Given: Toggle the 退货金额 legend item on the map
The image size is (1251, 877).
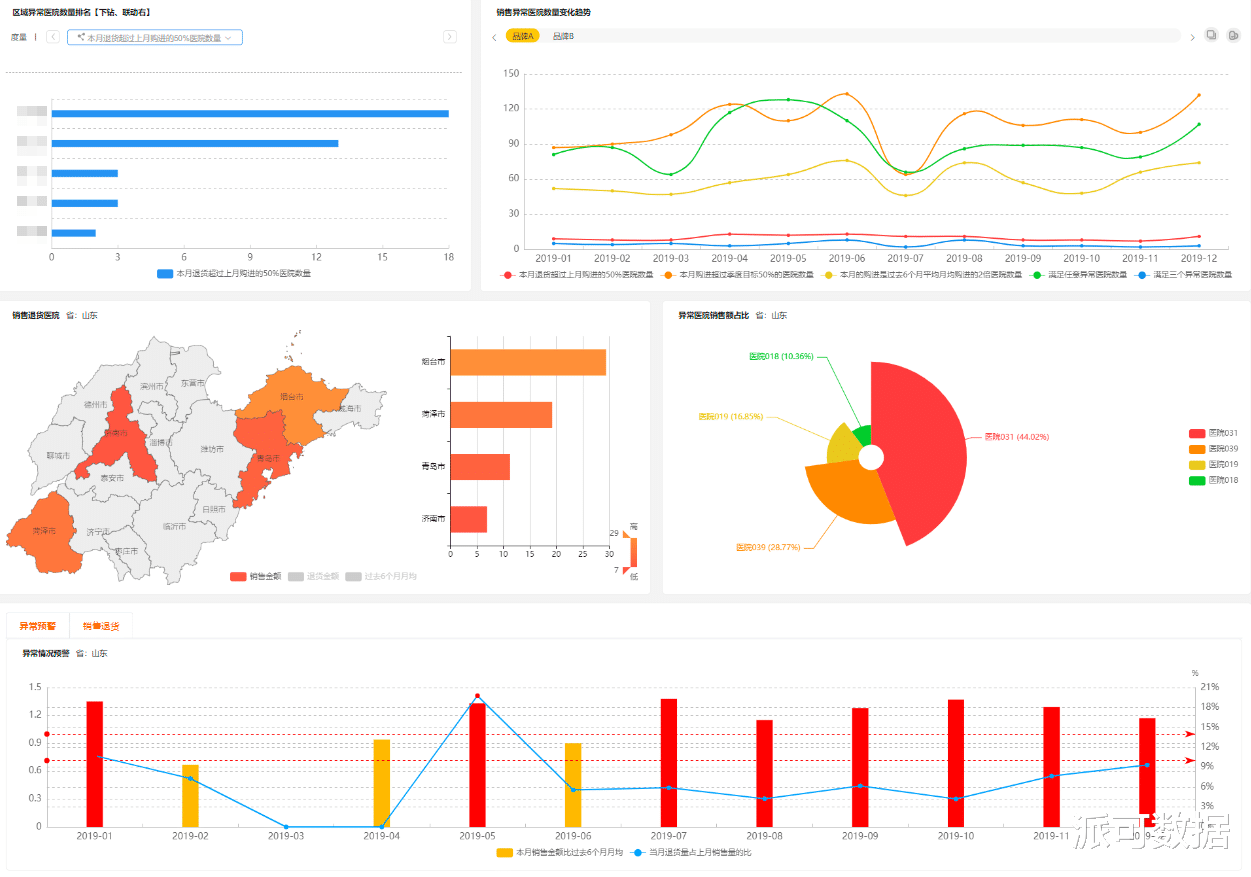Looking at the screenshot, I should pyautogui.click(x=314, y=576).
